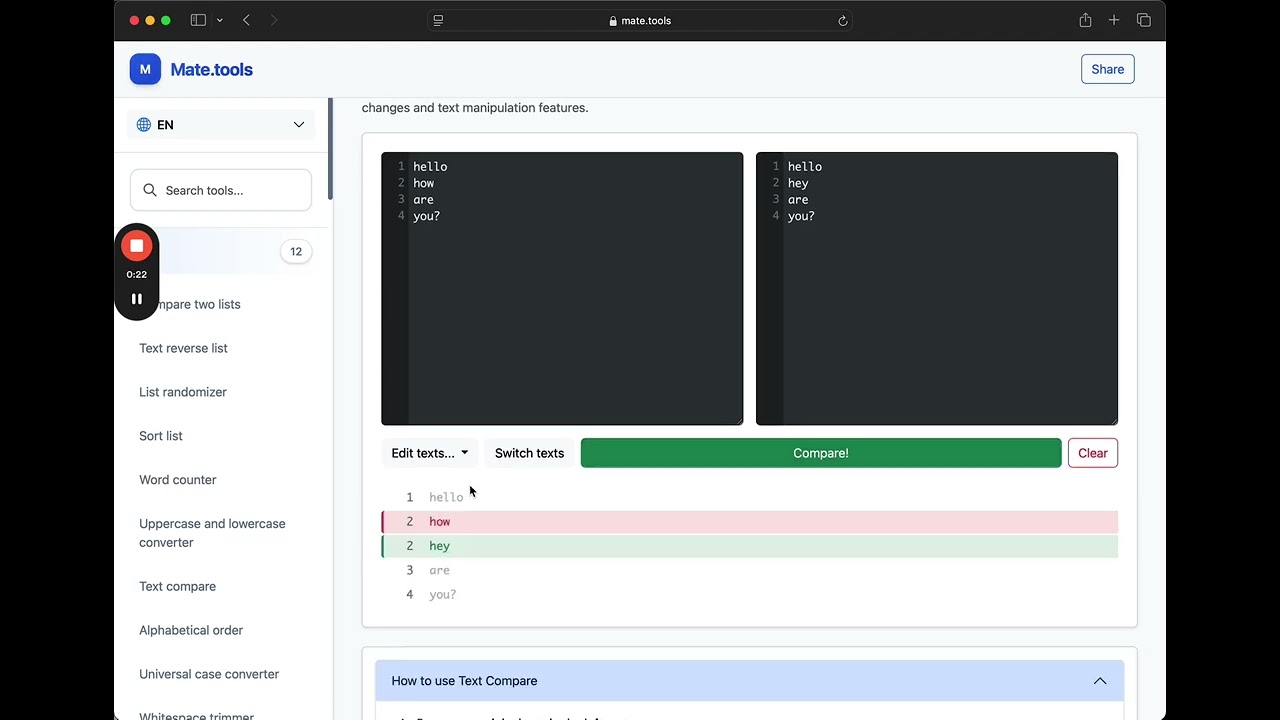The width and height of the screenshot is (1280, 720).
Task: Click inside the left text editor
Action: click(562, 289)
